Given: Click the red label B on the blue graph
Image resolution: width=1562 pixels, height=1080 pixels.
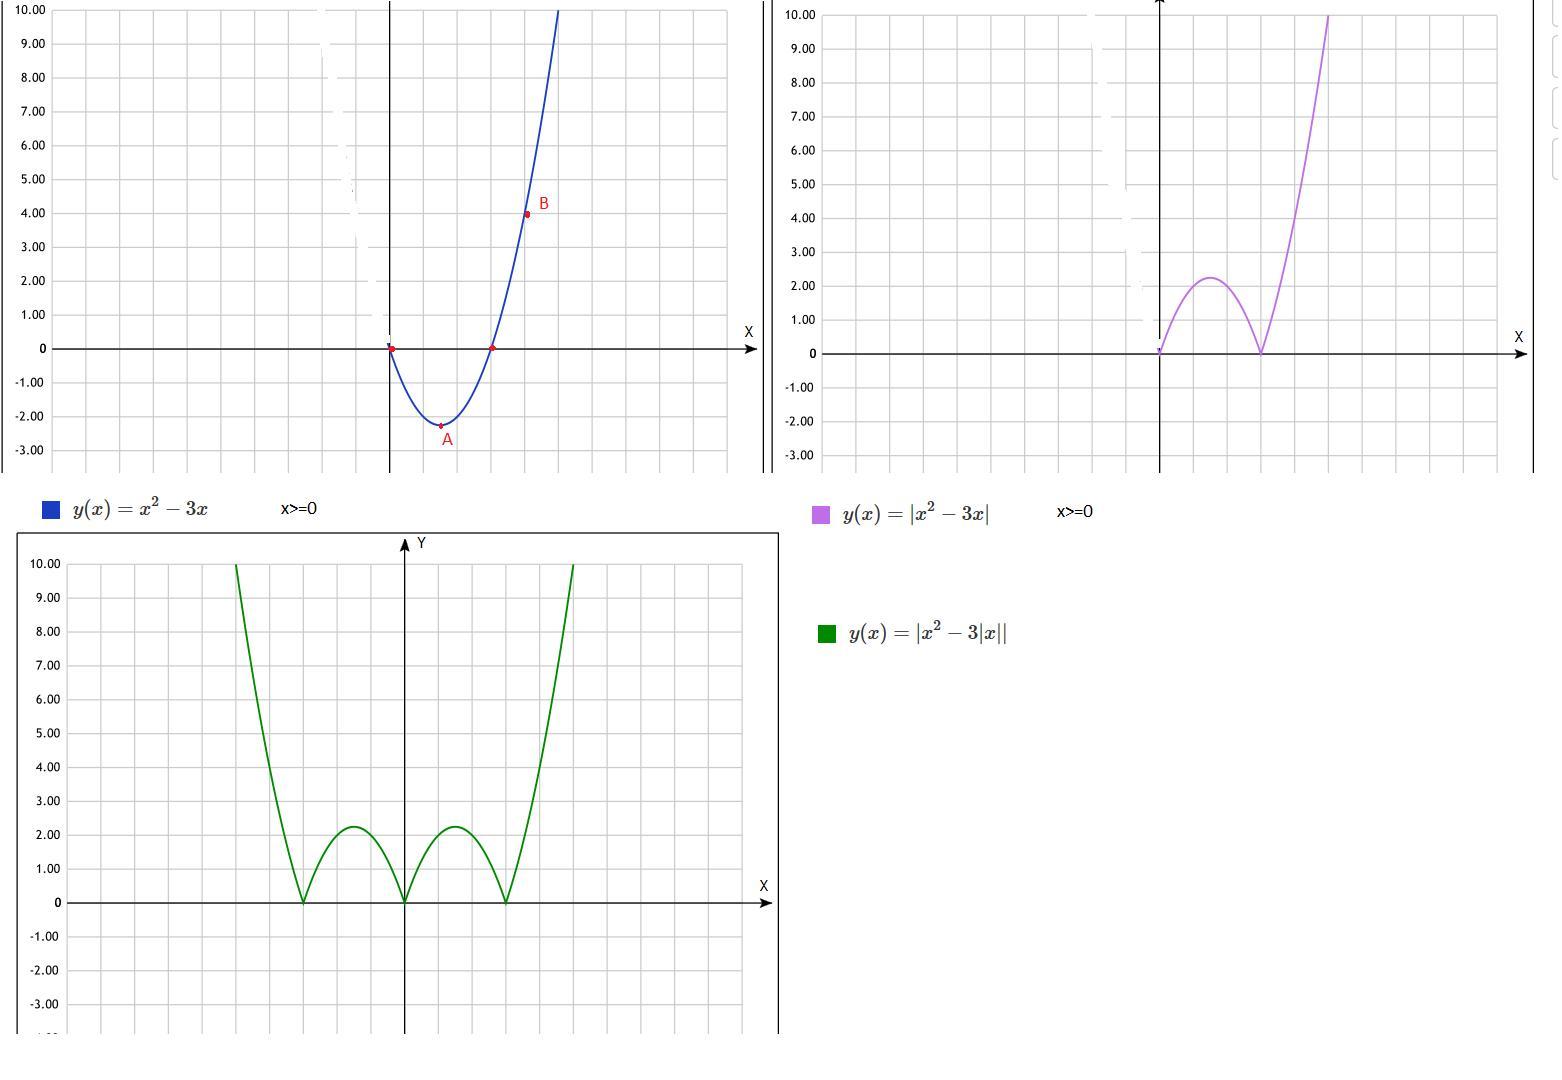Looking at the screenshot, I should 544,203.
